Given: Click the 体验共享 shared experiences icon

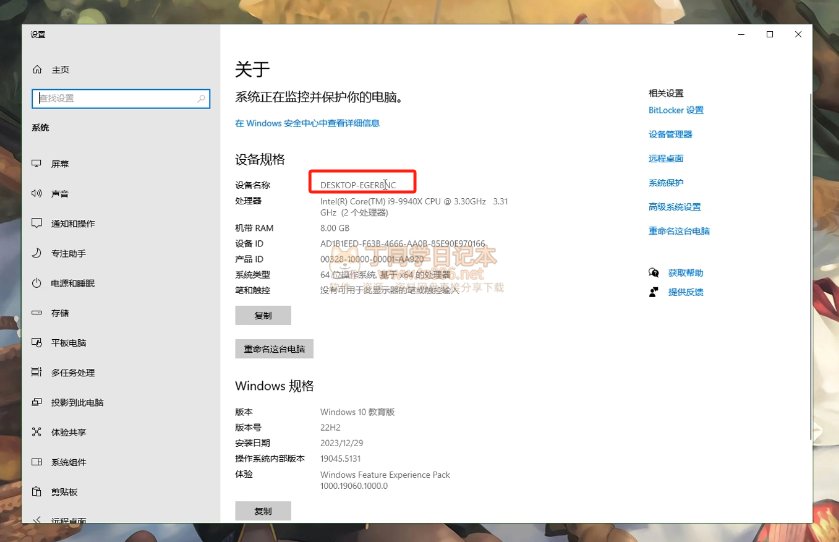Looking at the screenshot, I should tap(36, 432).
